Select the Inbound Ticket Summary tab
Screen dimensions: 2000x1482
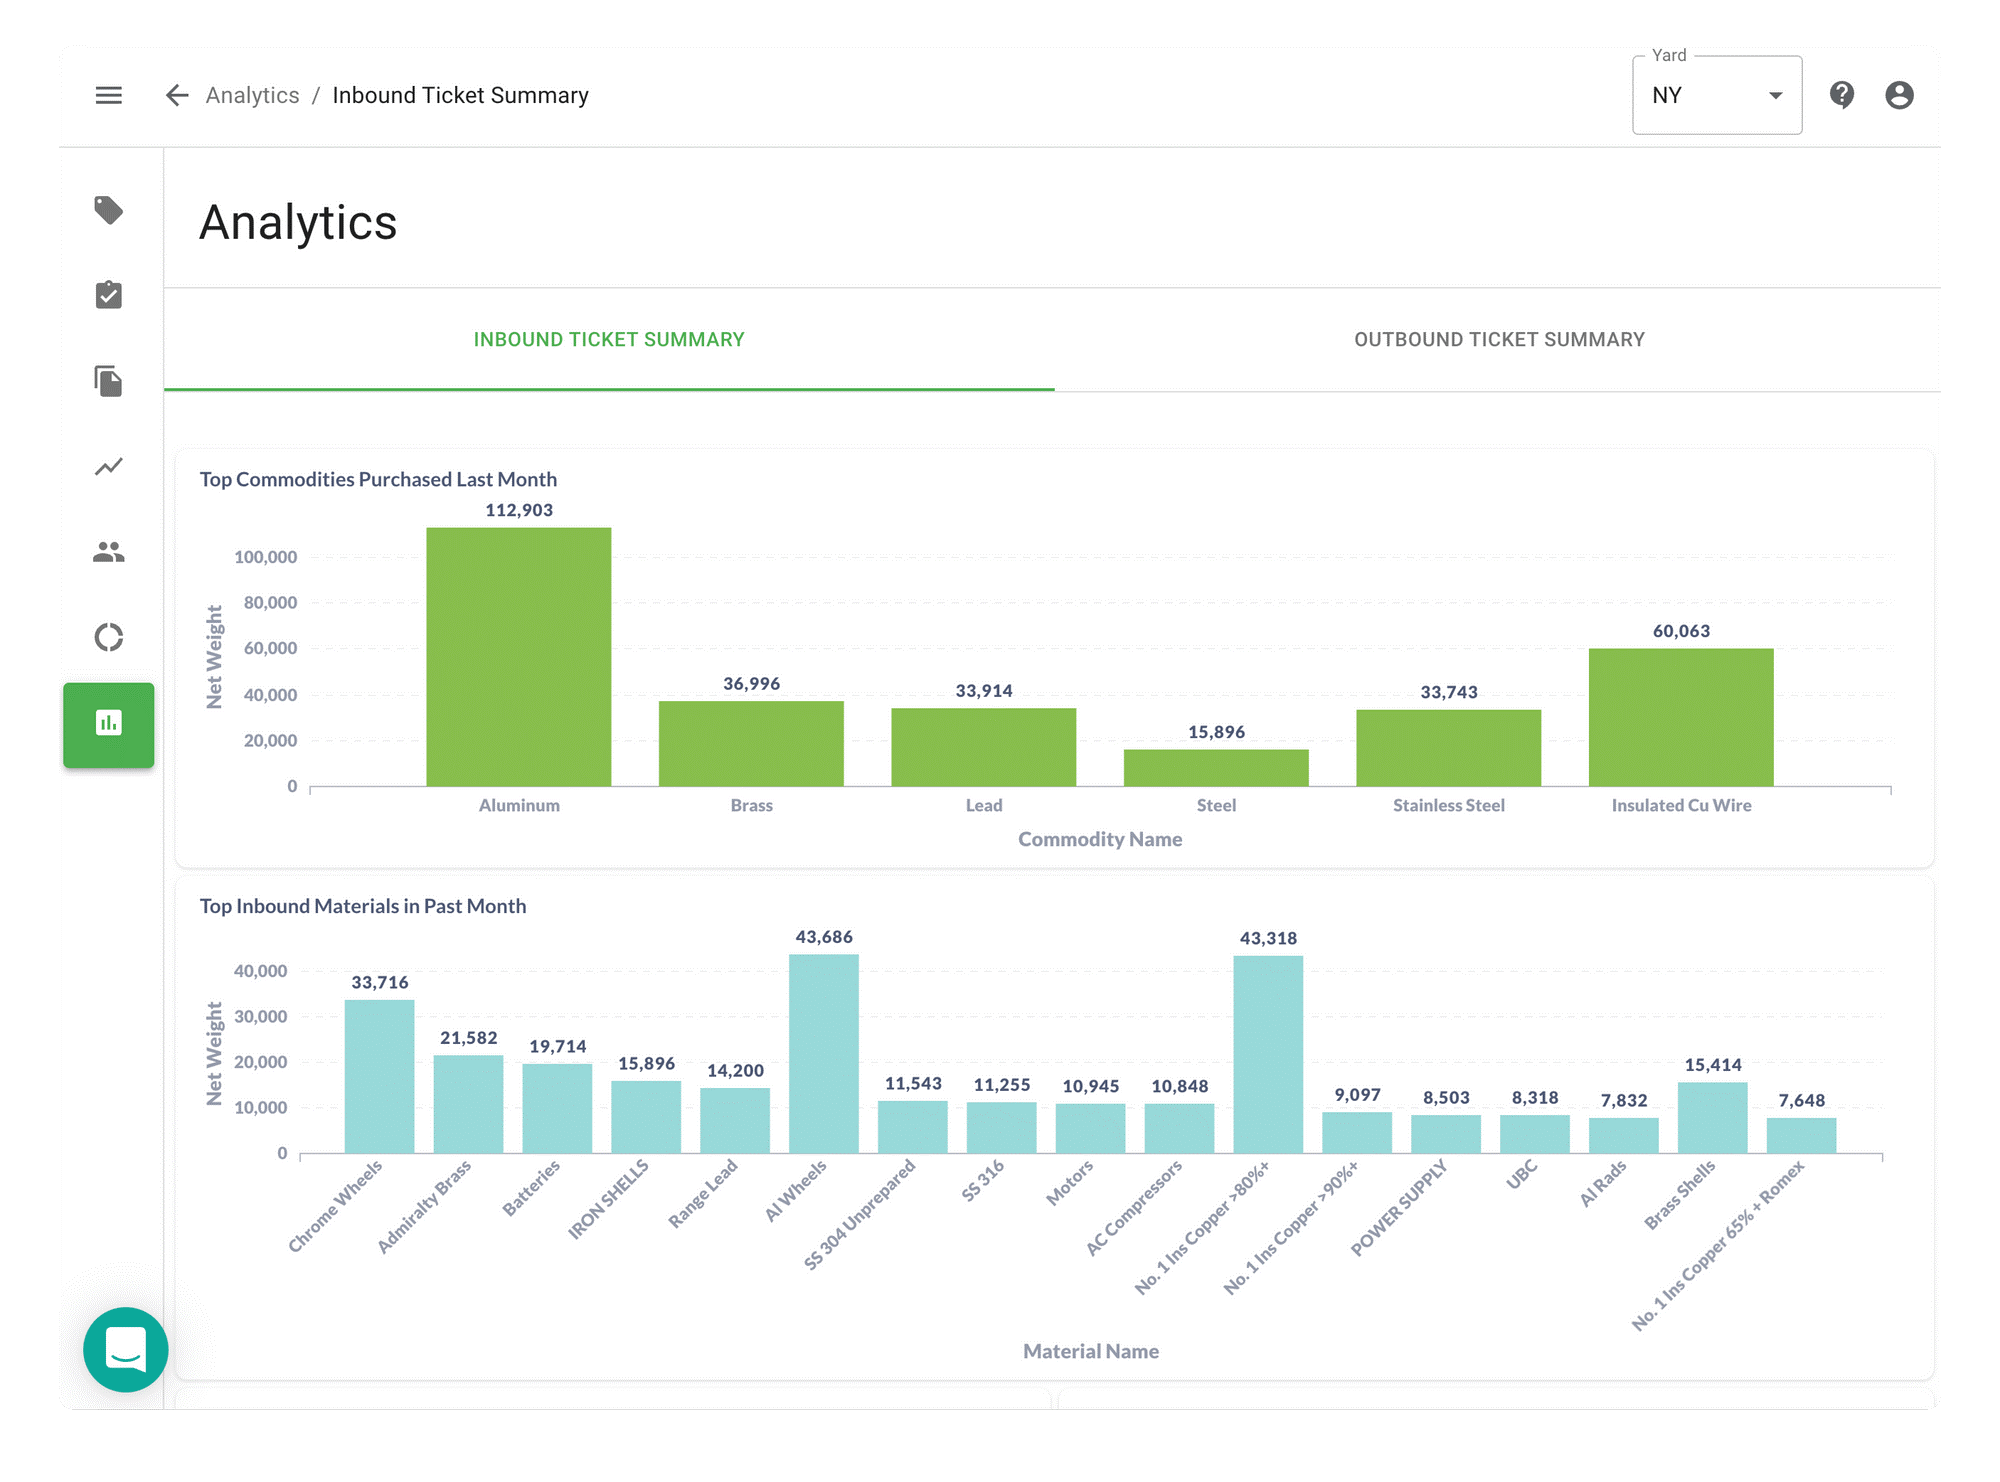click(608, 339)
